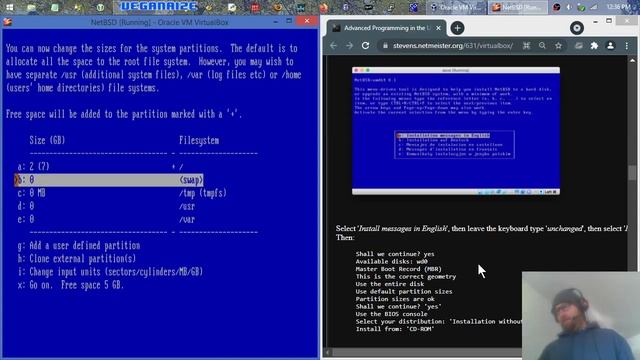Open the Windows Start button
Image resolution: width=640 pixels, height=360 pixels.
9,7
